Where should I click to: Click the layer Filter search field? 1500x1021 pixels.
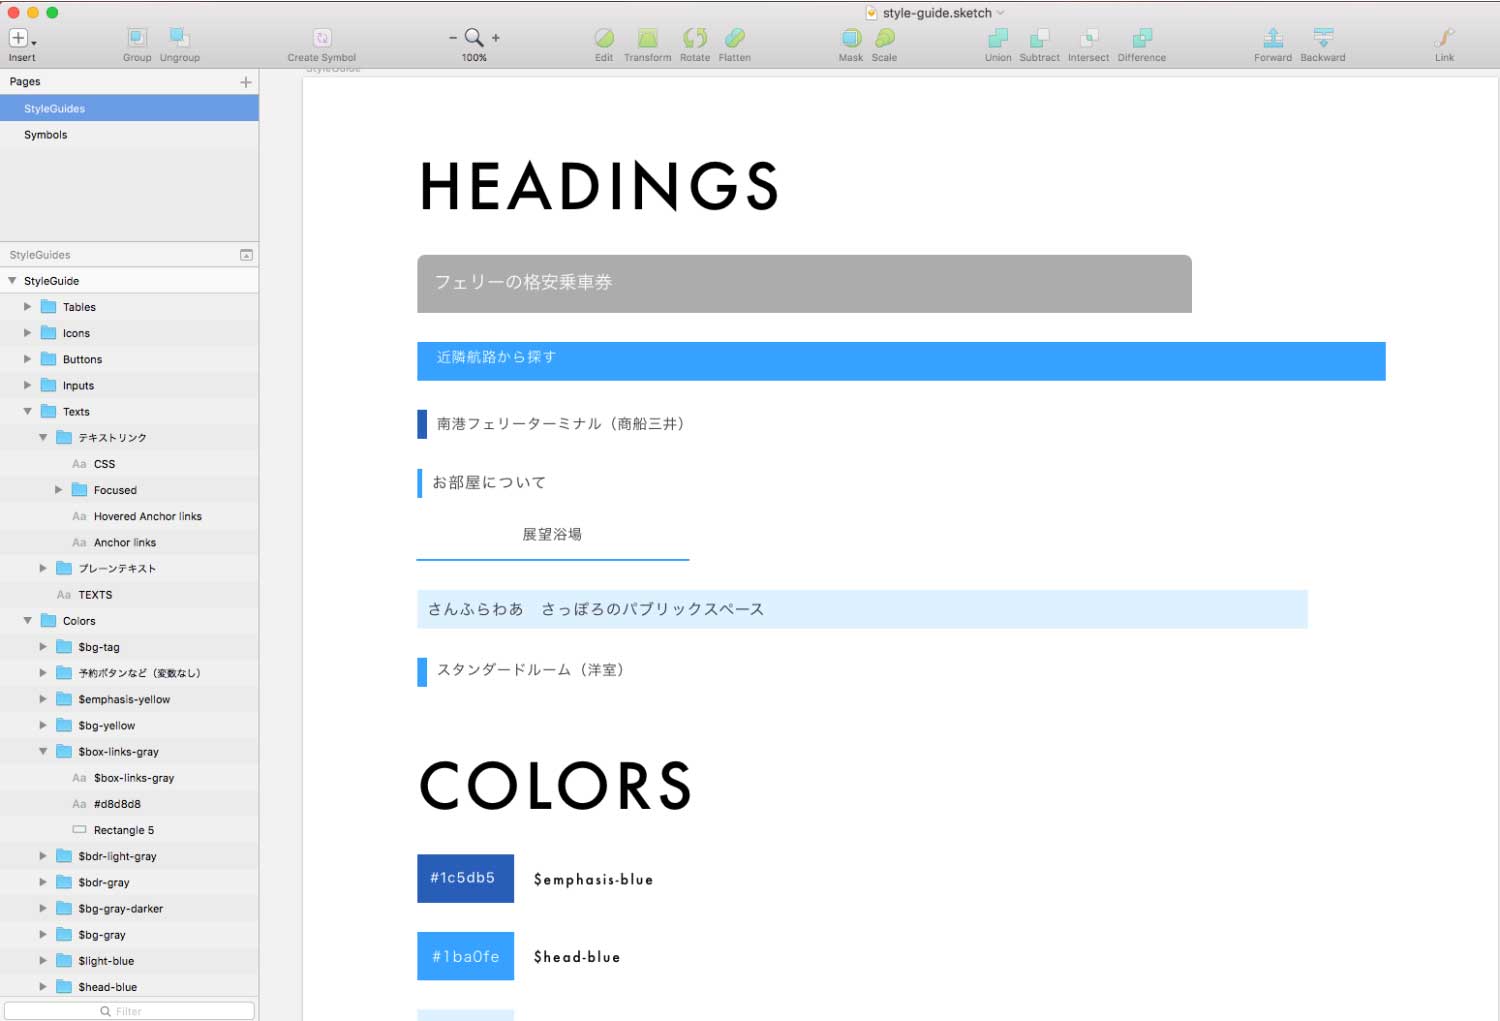[129, 1011]
